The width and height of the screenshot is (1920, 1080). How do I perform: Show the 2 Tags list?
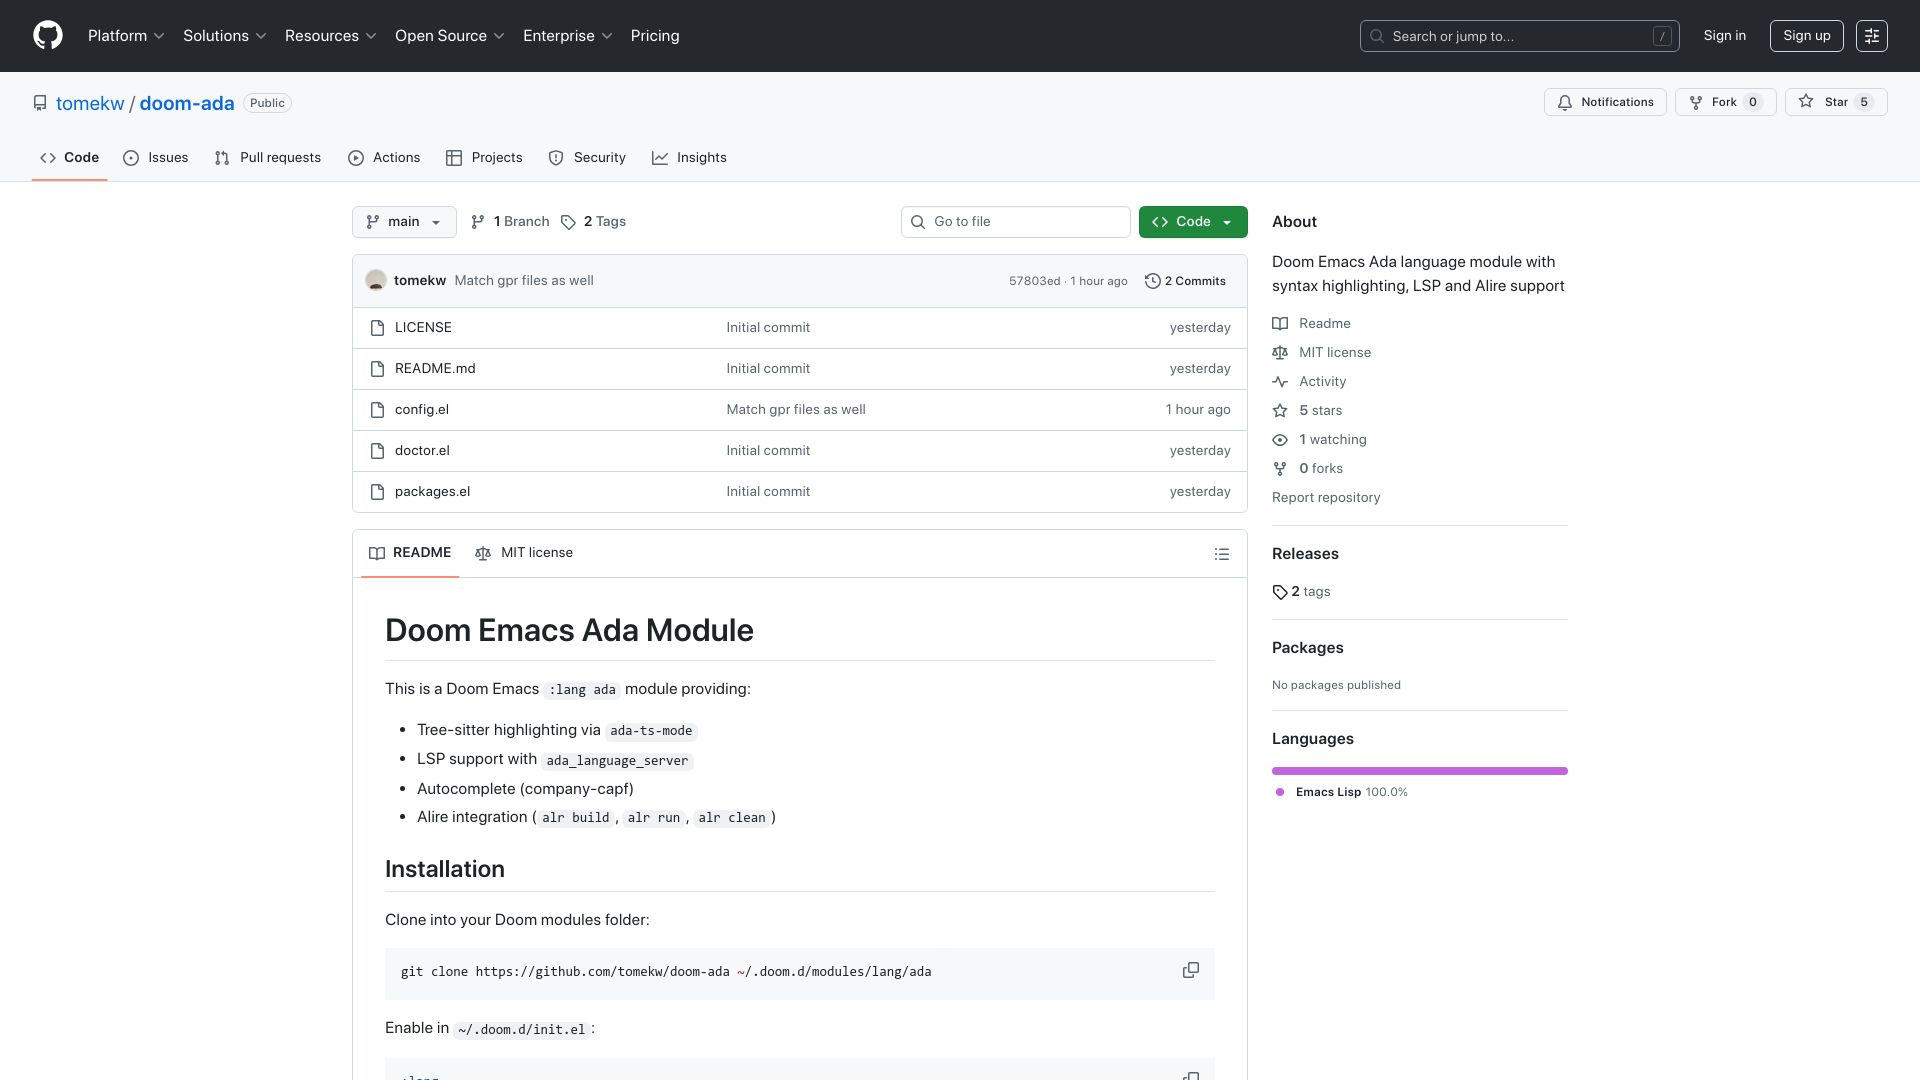point(594,222)
